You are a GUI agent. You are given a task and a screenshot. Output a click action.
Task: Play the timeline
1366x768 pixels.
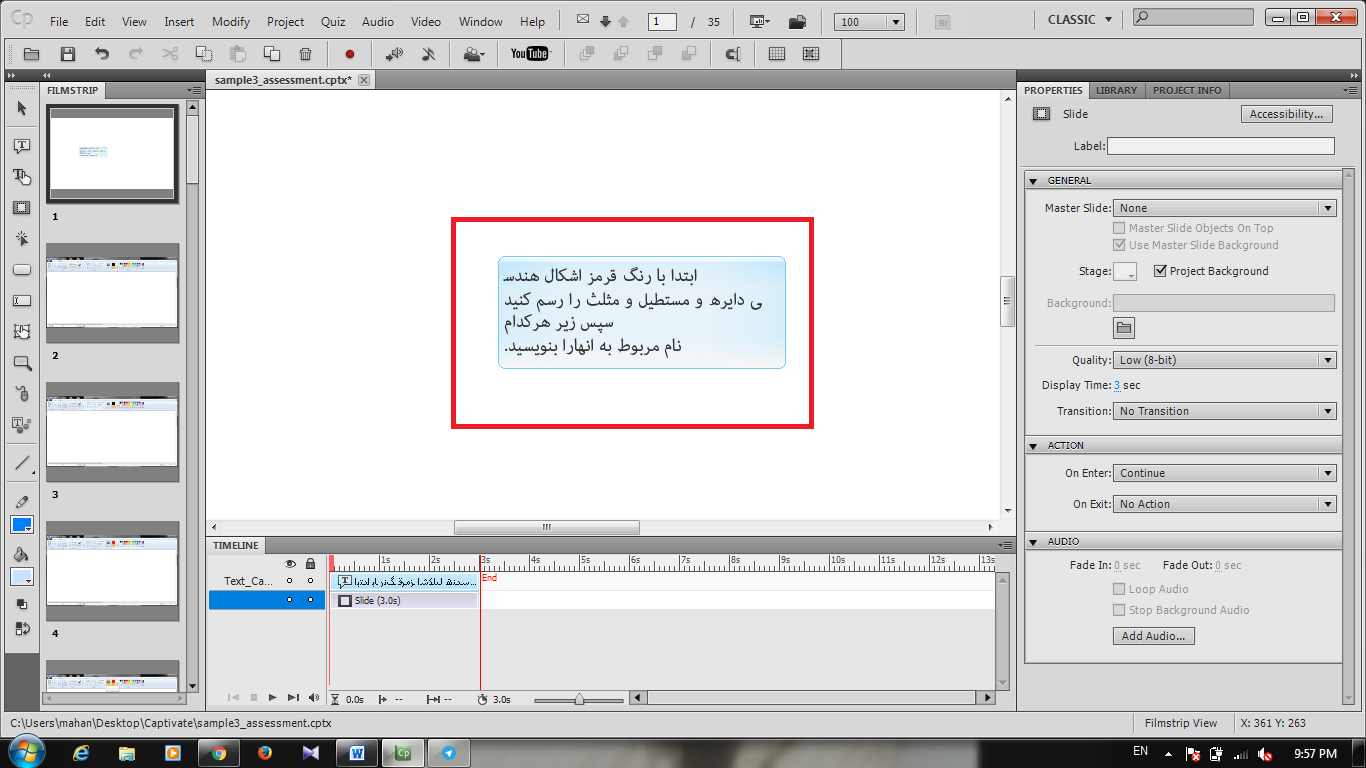click(x=272, y=698)
